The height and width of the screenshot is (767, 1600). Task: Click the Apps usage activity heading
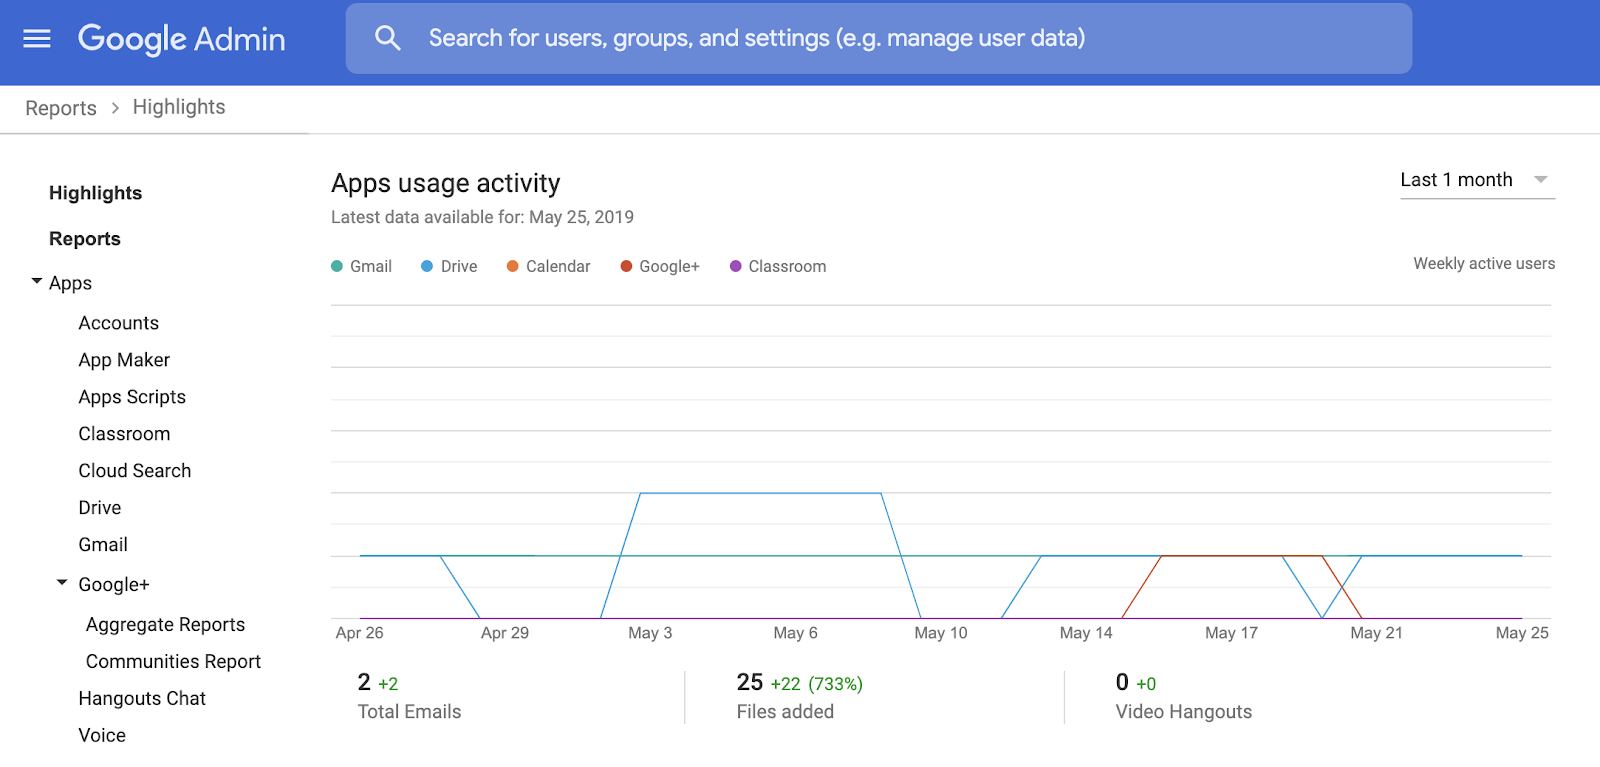click(446, 183)
